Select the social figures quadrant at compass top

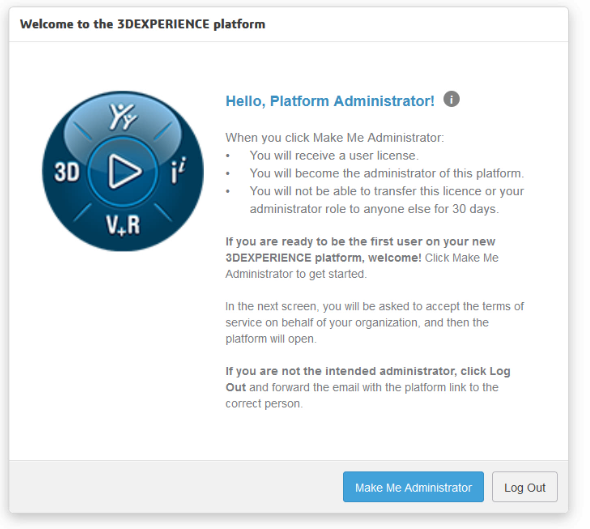click(x=123, y=117)
